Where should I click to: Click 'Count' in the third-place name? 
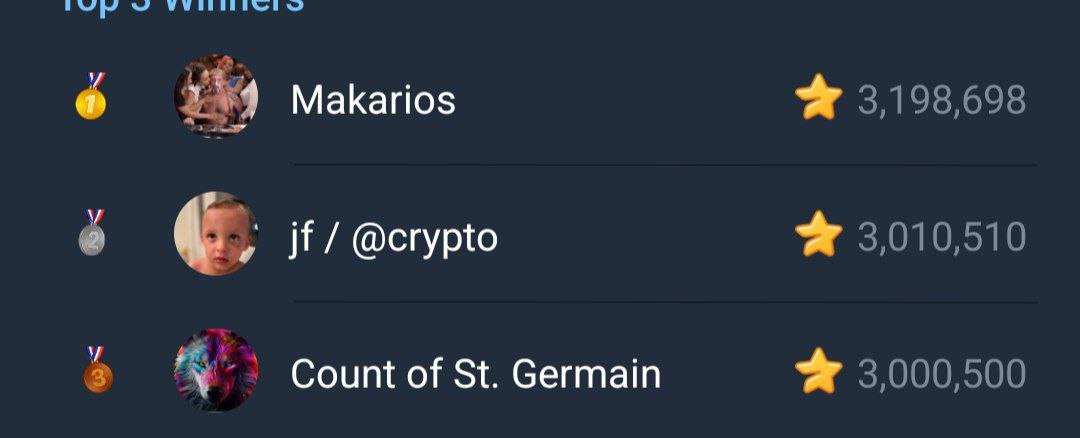coord(339,374)
